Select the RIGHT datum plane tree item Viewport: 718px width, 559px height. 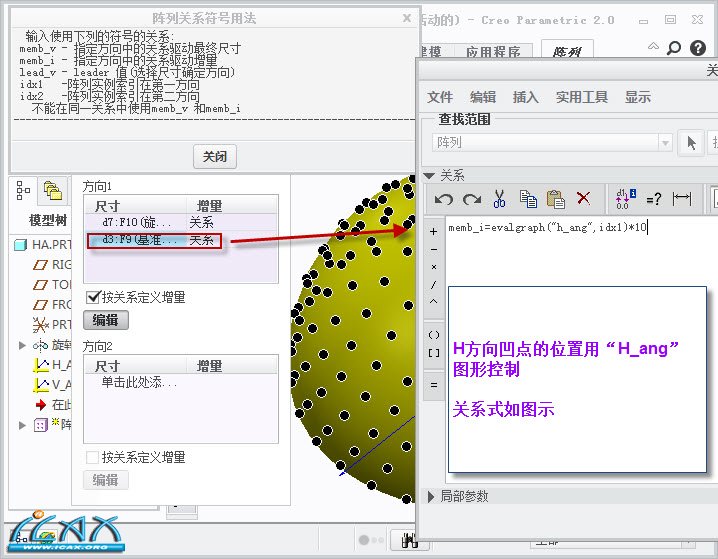(52, 265)
